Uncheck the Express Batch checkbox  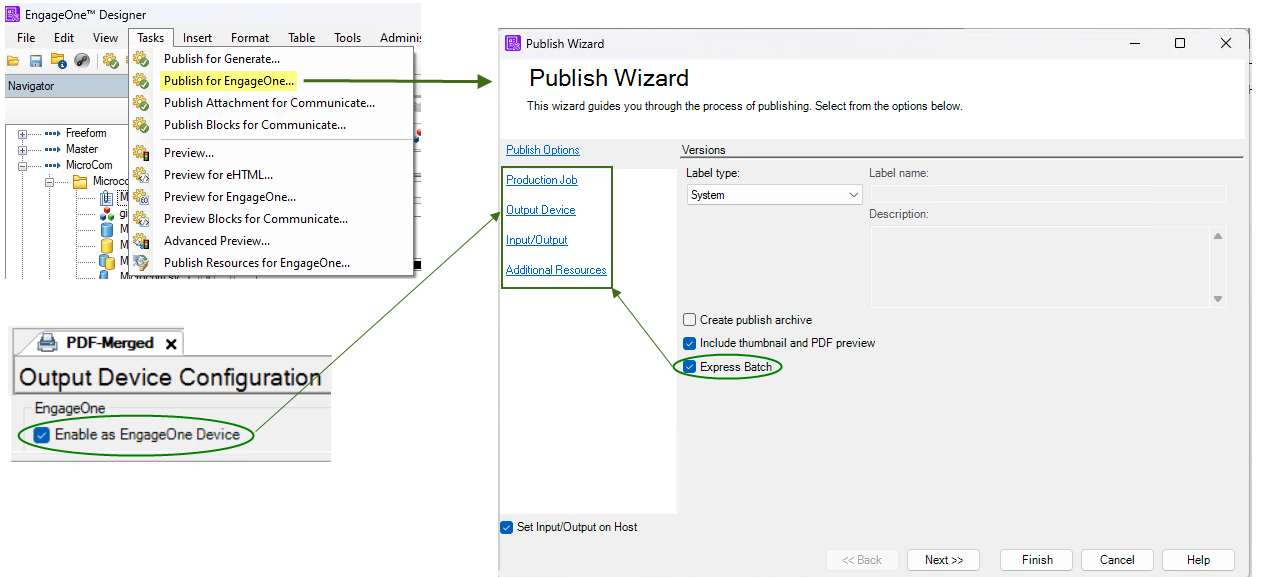click(689, 367)
